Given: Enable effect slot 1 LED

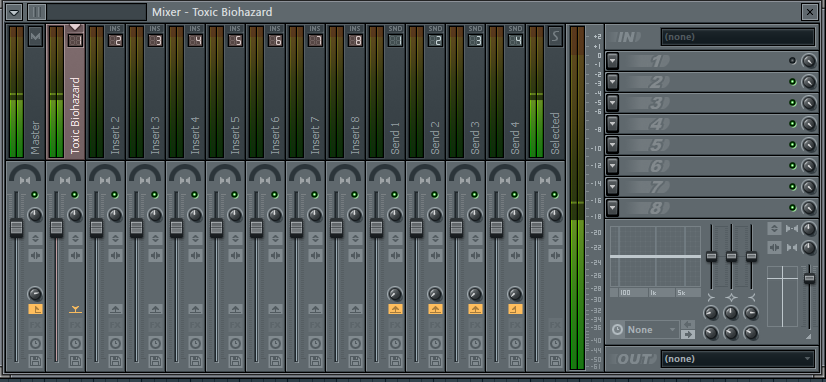Looking at the screenshot, I should (x=792, y=61).
